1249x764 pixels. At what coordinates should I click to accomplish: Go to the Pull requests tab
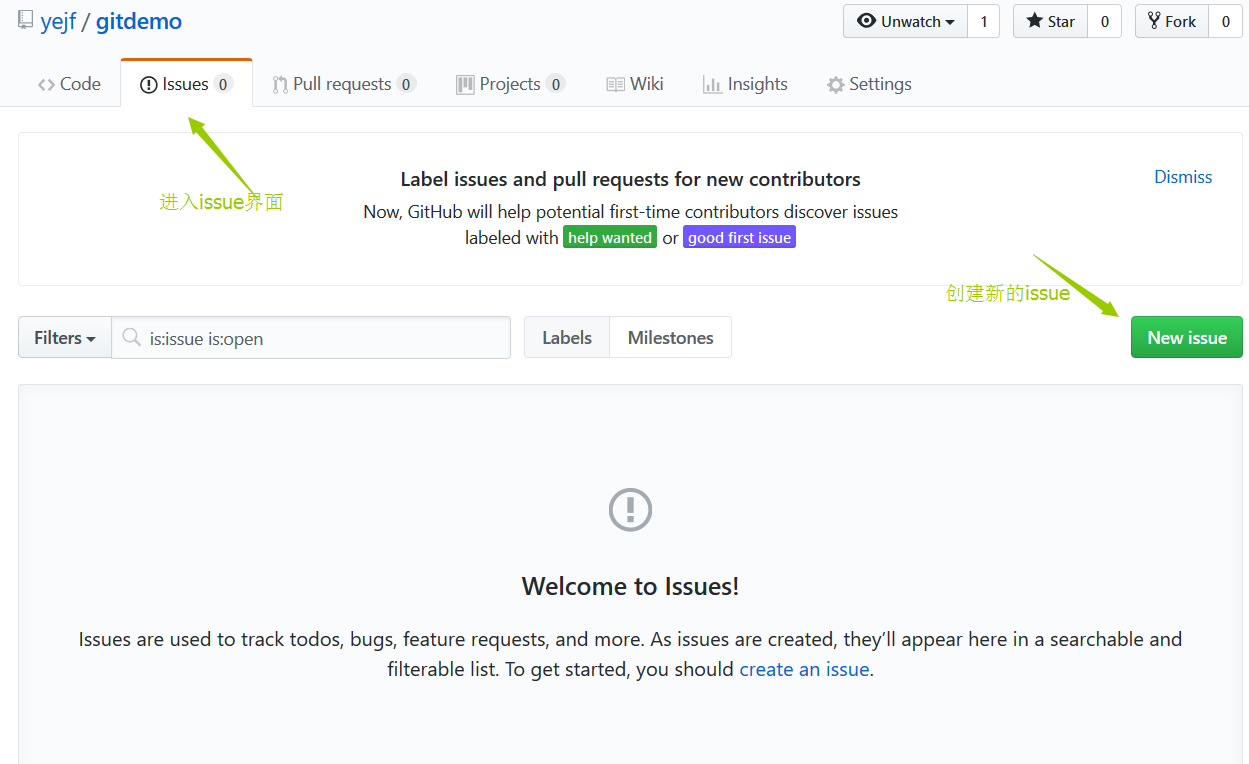(344, 84)
